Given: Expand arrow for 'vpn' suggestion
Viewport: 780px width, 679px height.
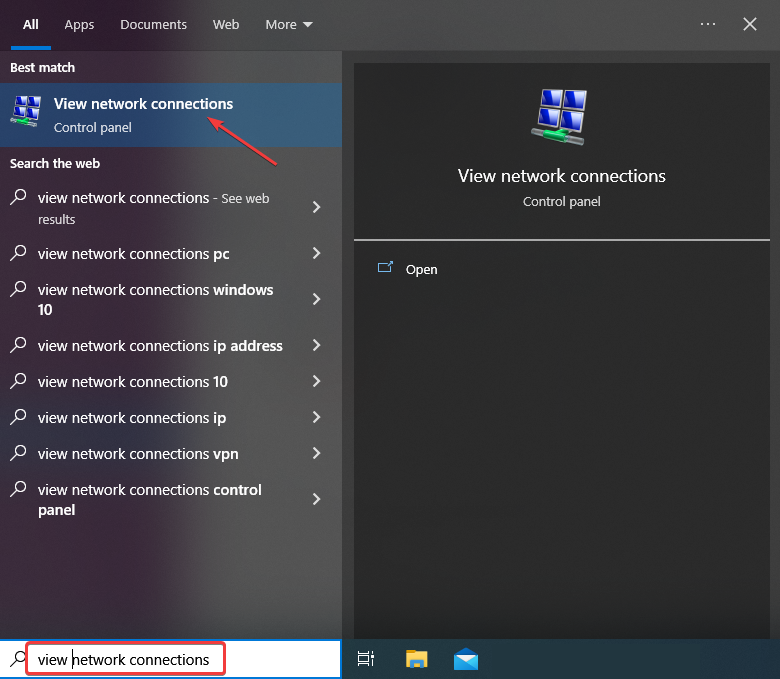Looking at the screenshot, I should (316, 453).
